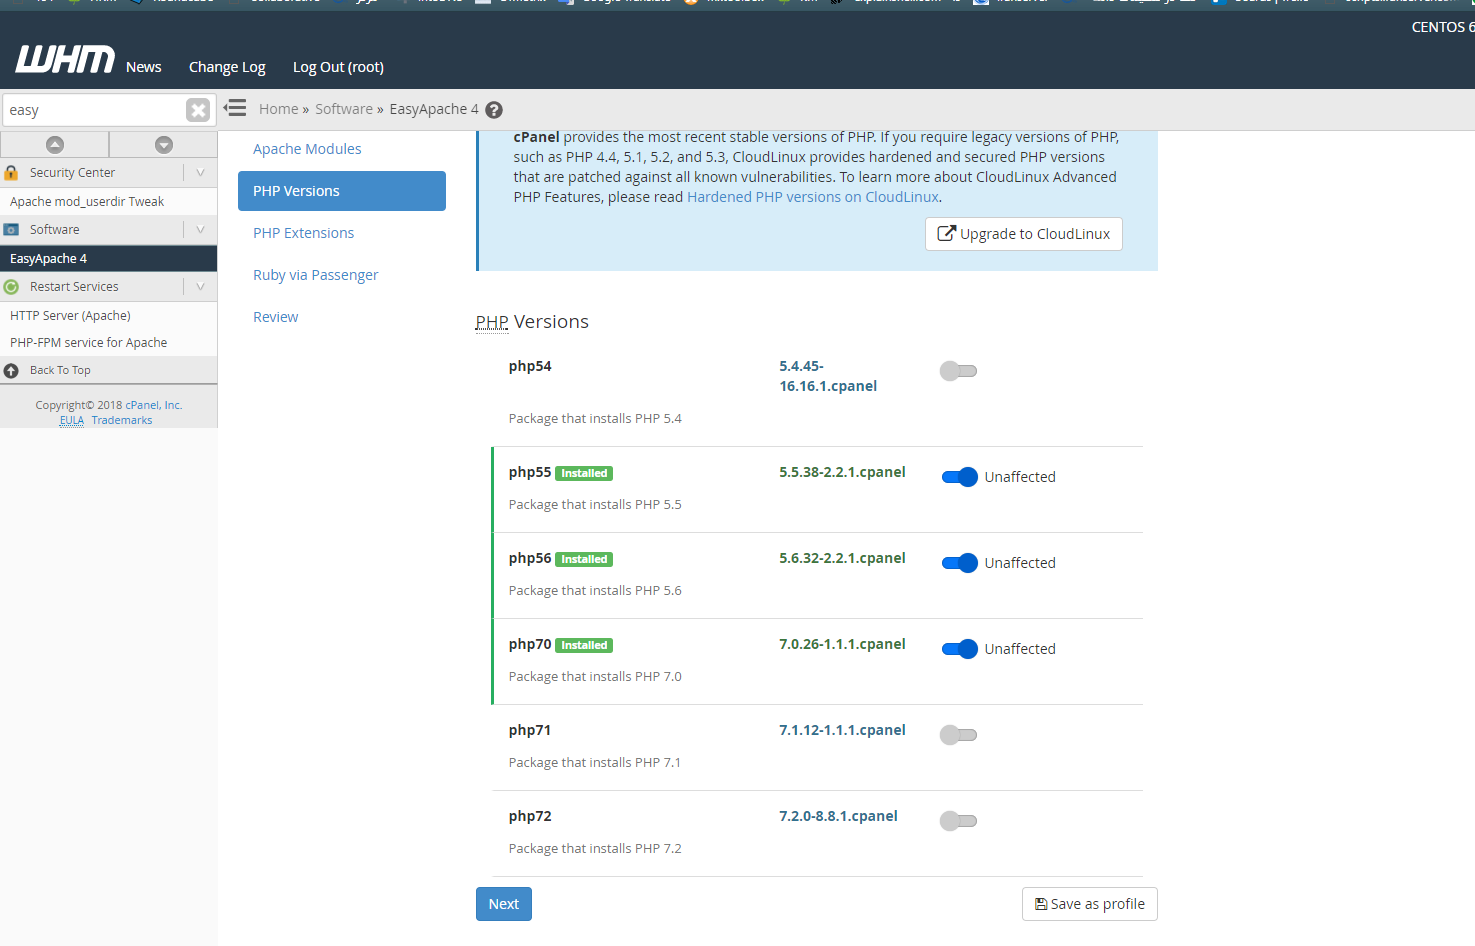Collapse the Restart Services section chevron

click(200, 287)
